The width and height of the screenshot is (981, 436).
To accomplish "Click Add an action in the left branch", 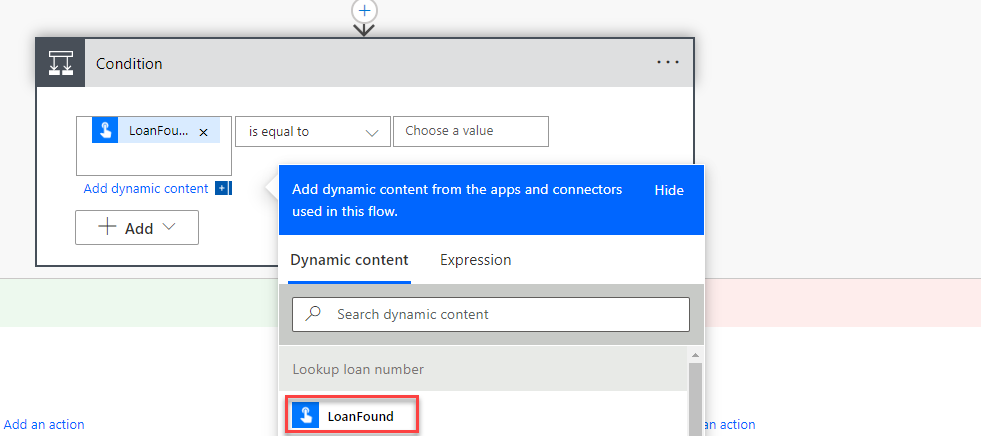I will coord(44,424).
